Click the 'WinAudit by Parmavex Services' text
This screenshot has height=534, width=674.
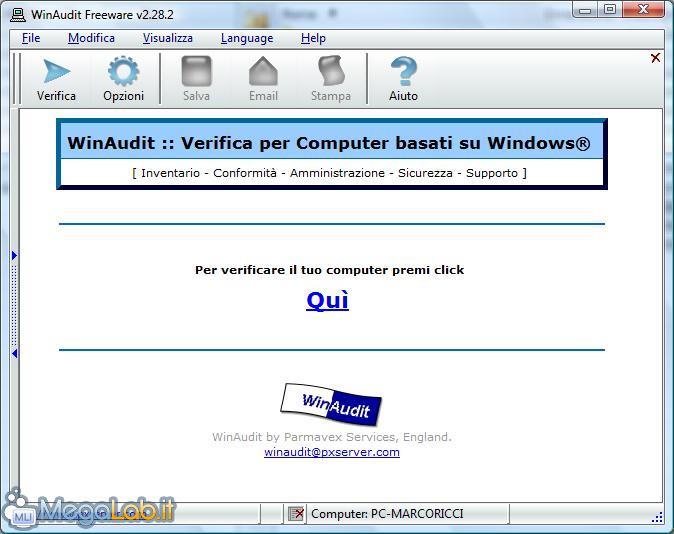point(332,437)
